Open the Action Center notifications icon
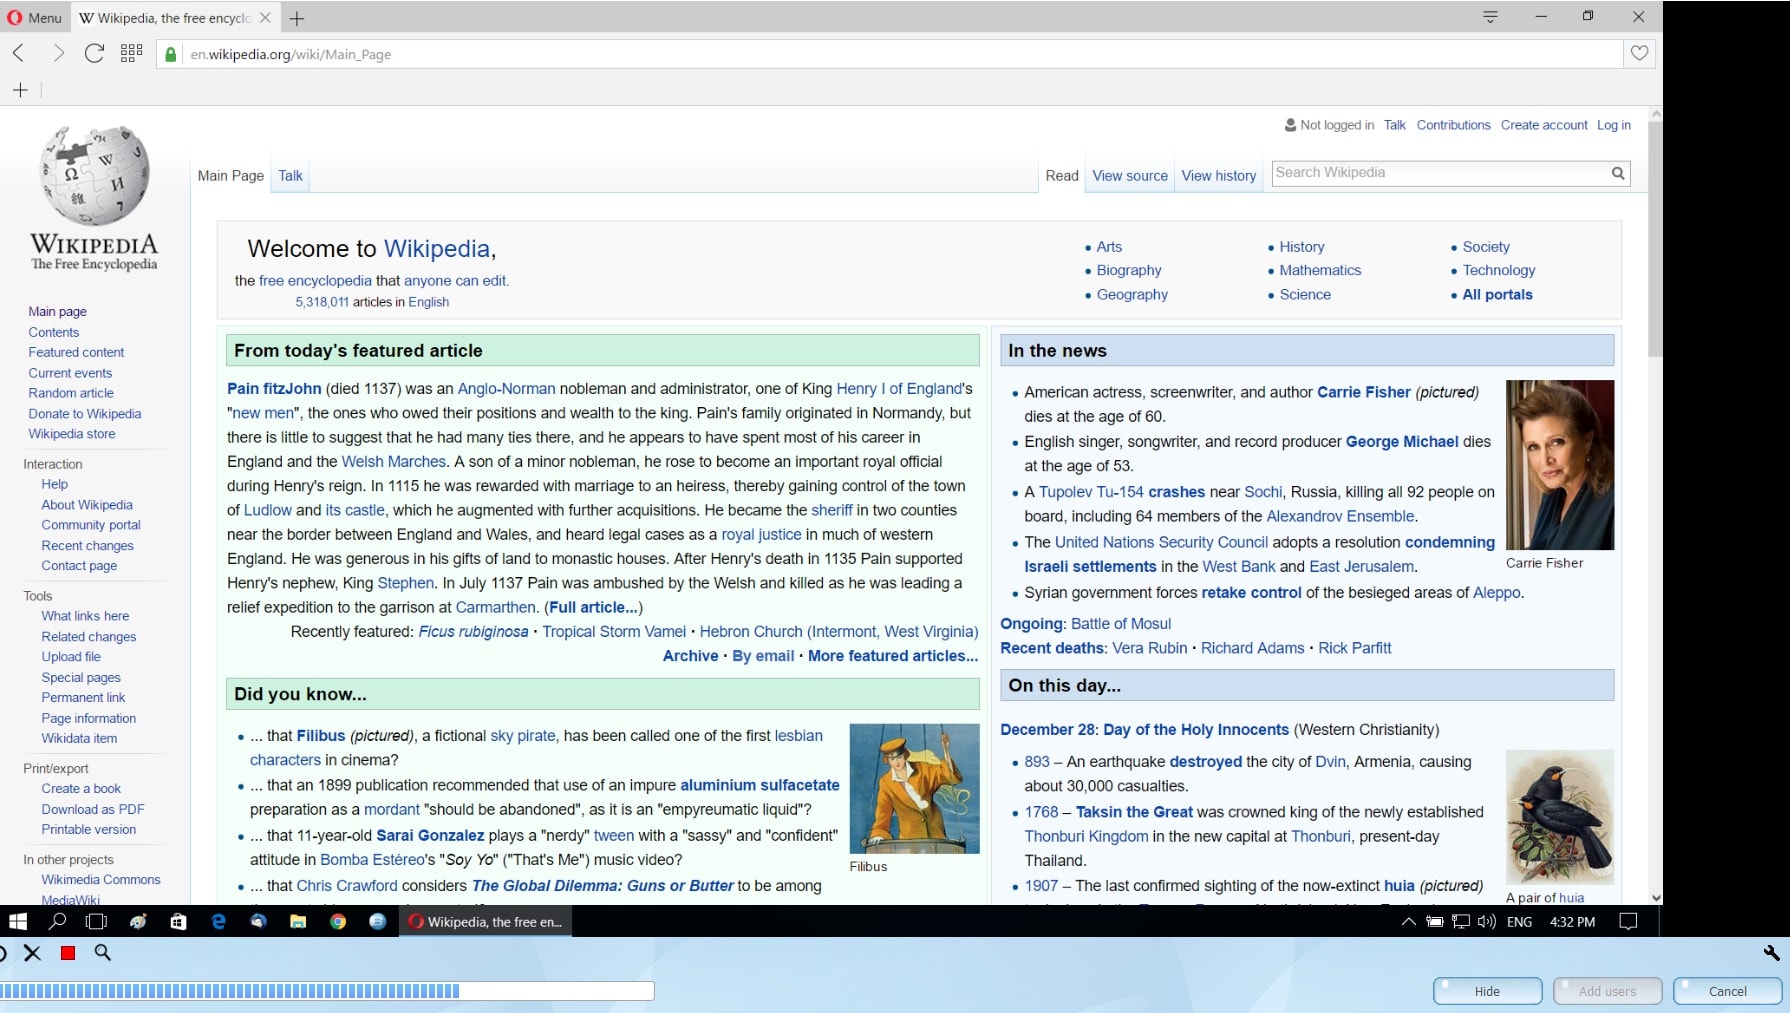This screenshot has height=1013, width=1790. tap(1628, 922)
